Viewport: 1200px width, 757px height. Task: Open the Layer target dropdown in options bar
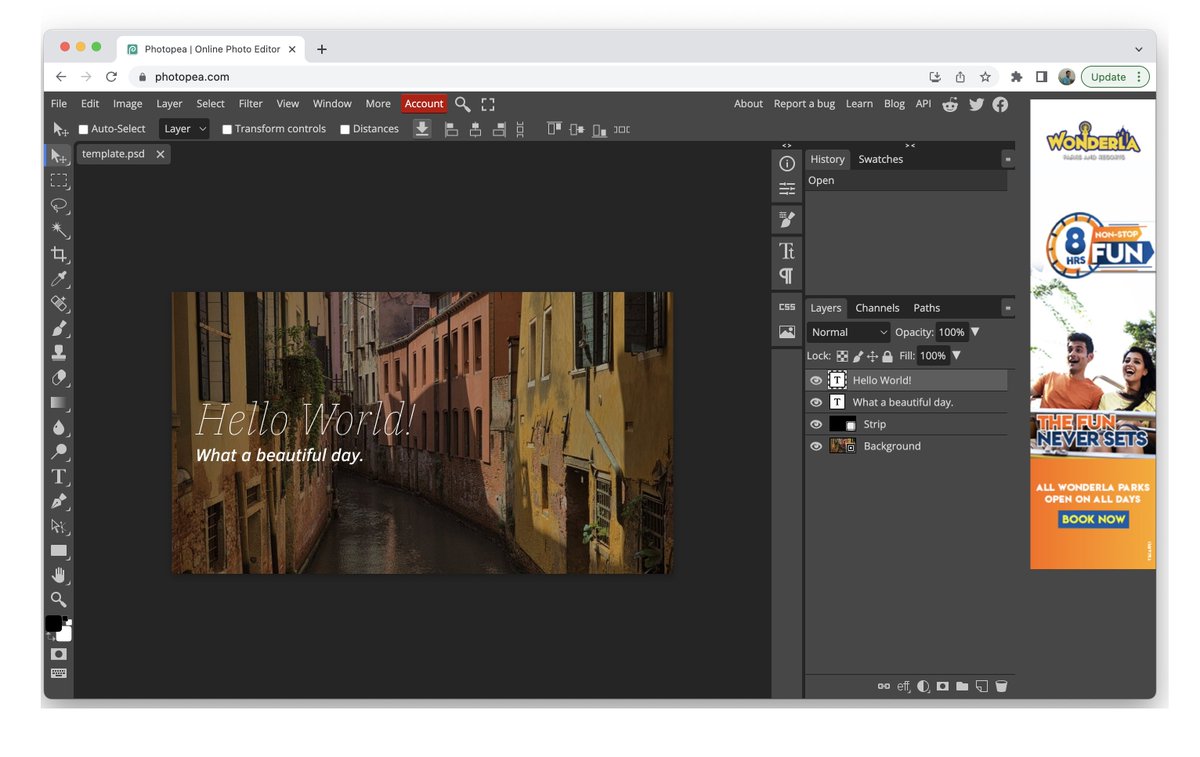point(185,129)
